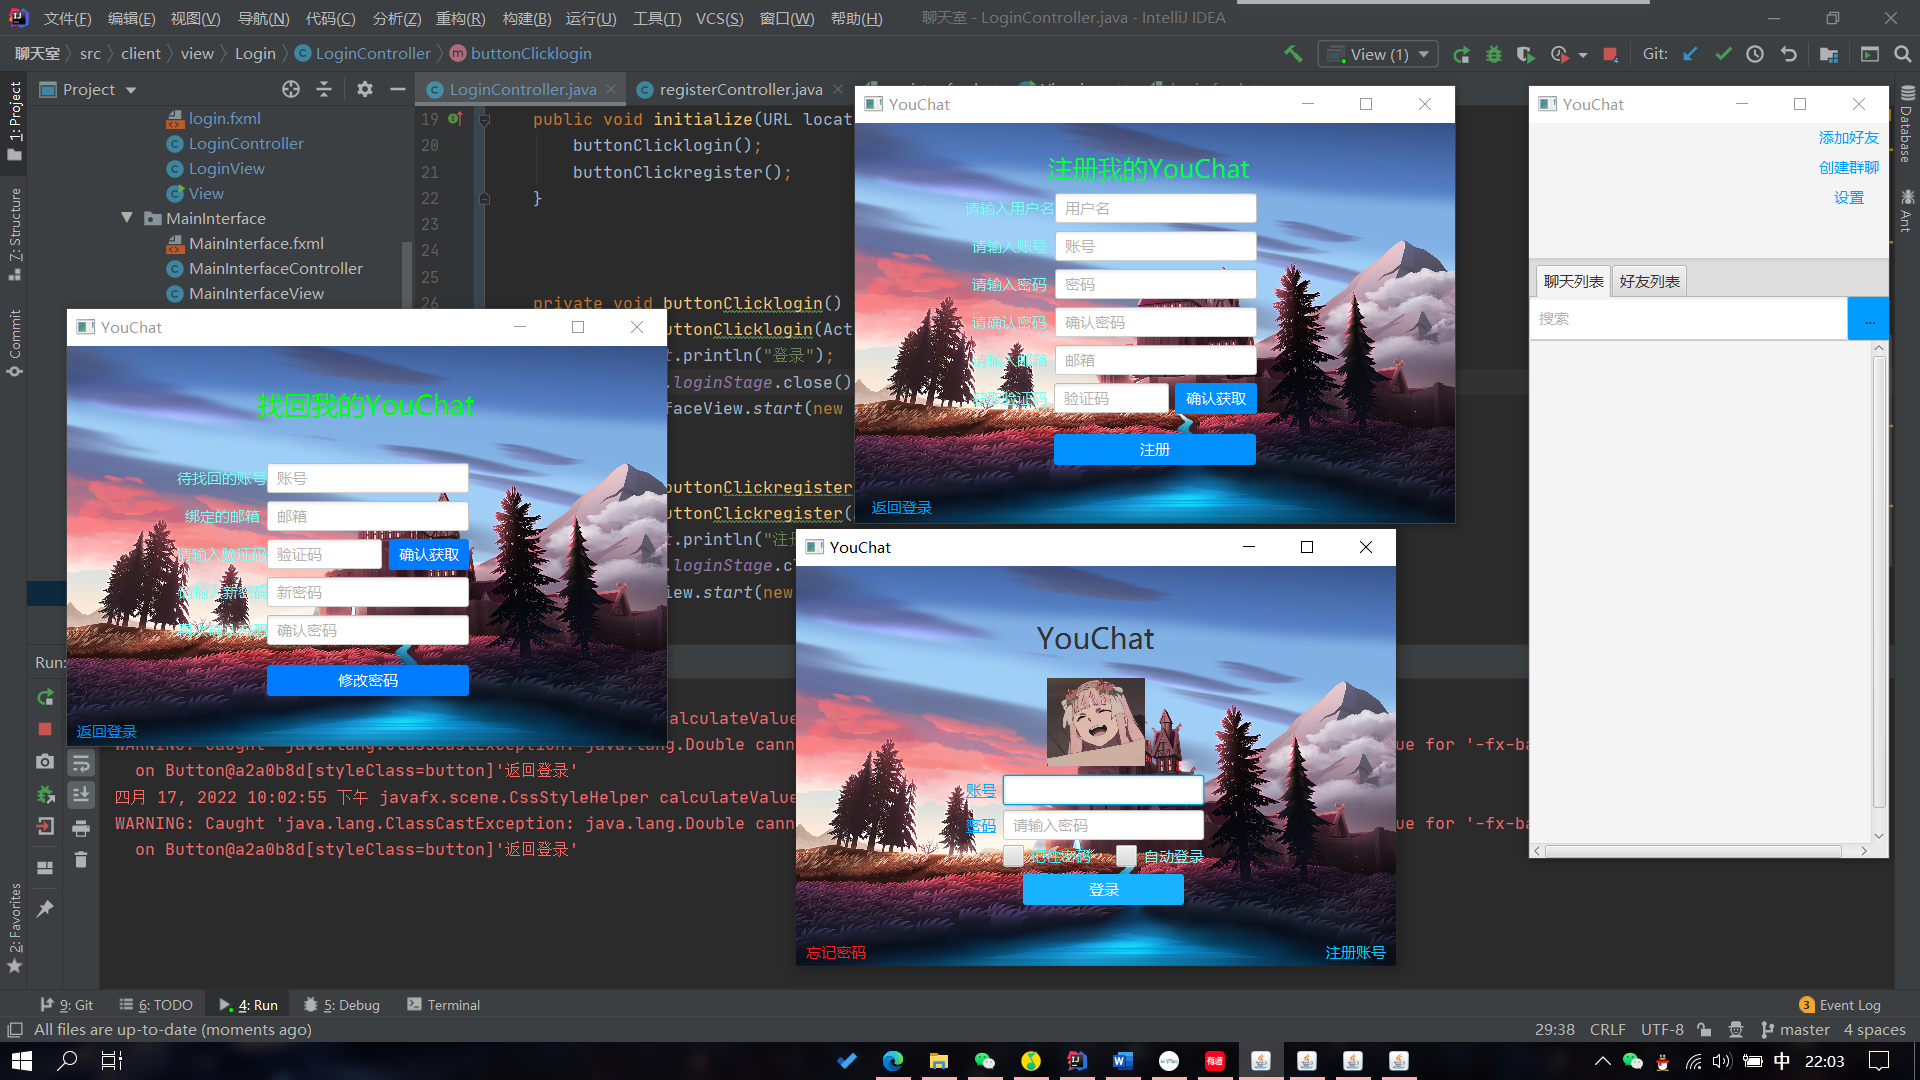The image size is (1920, 1080).
Task: Check the 记住密码 checkbox
Action: click(x=1013, y=856)
